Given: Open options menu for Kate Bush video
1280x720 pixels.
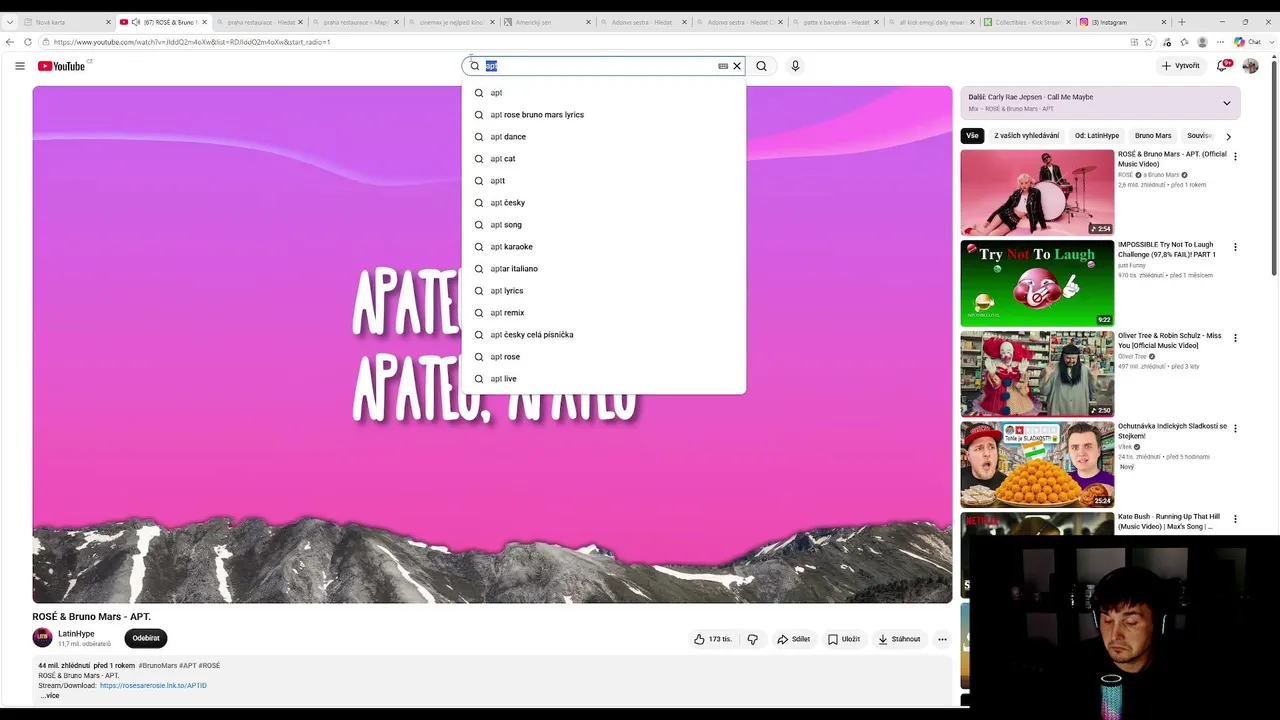Looking at the screenshot, I should [x=1235, y=519].
